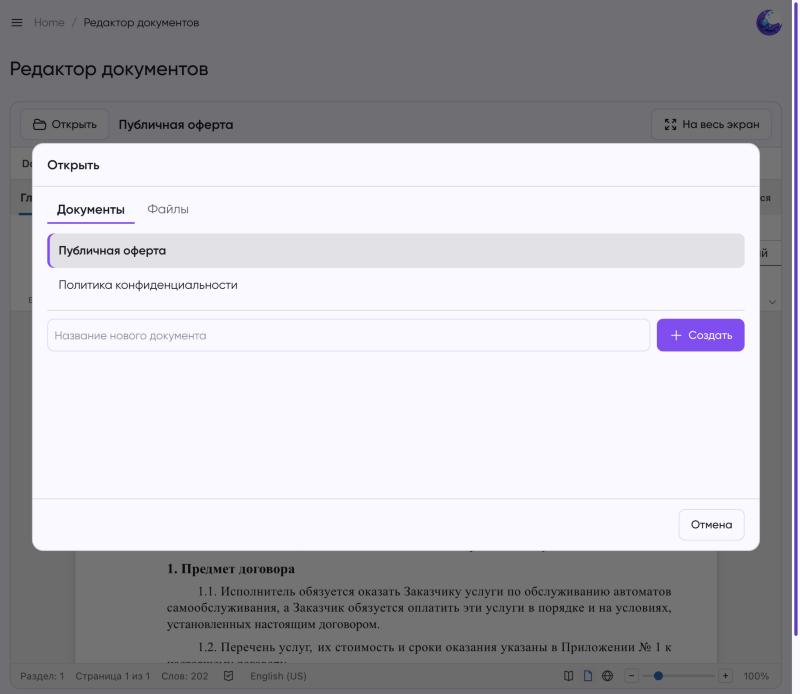Click Страница 1 из 1 in status bar
The height and width of the screenshot is (694, 800).
[113, 676]
